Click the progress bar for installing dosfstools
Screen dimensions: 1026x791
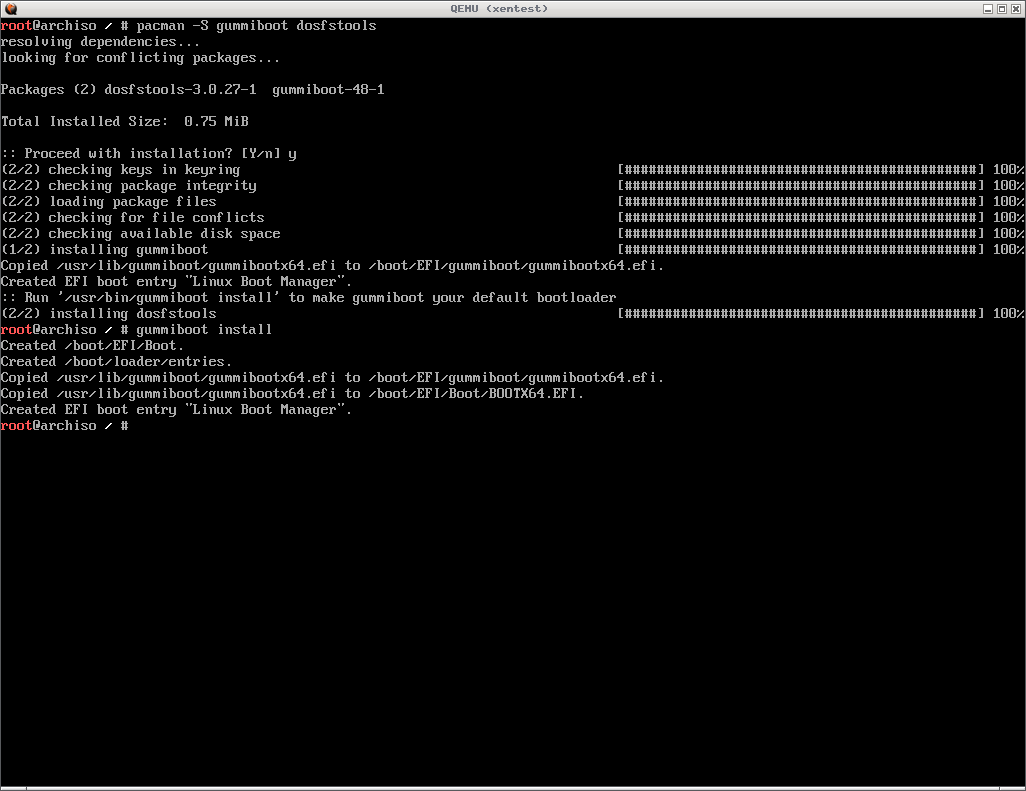[x=801, y=313]
